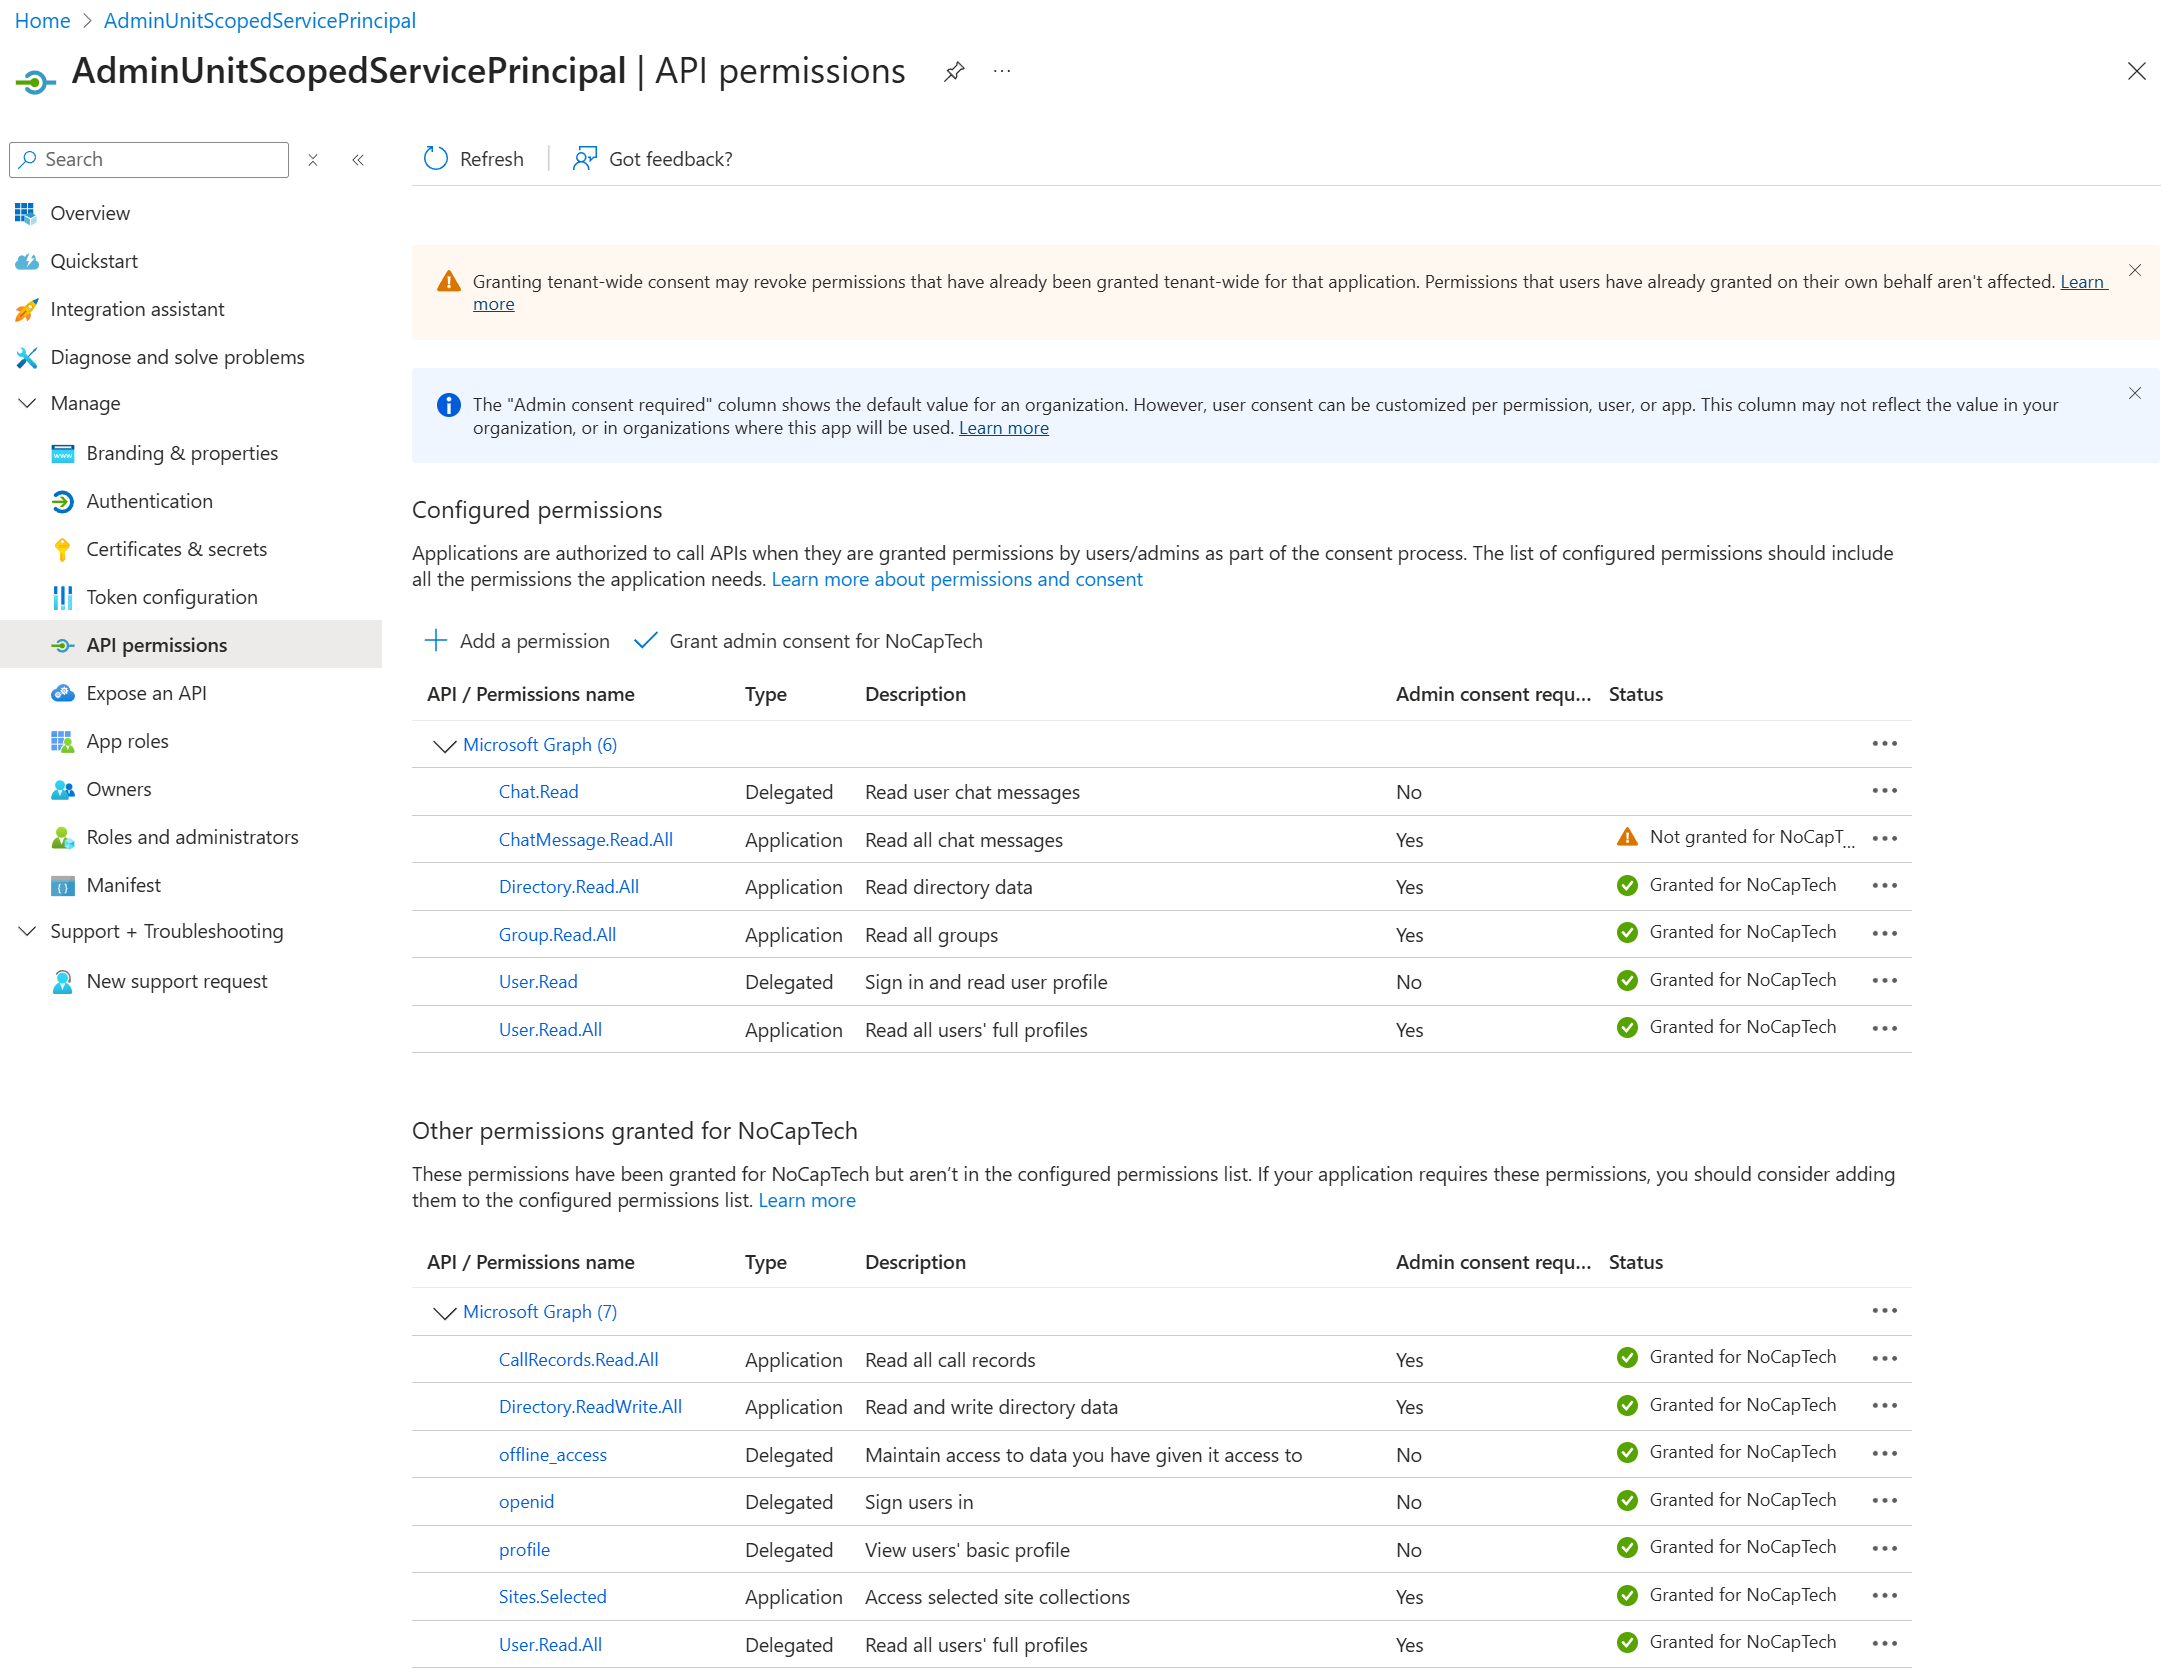Screen dimensions: 2168x1673
Task: Open ellipsis menu for Group.Read.All row
Action: point(1885,934)
